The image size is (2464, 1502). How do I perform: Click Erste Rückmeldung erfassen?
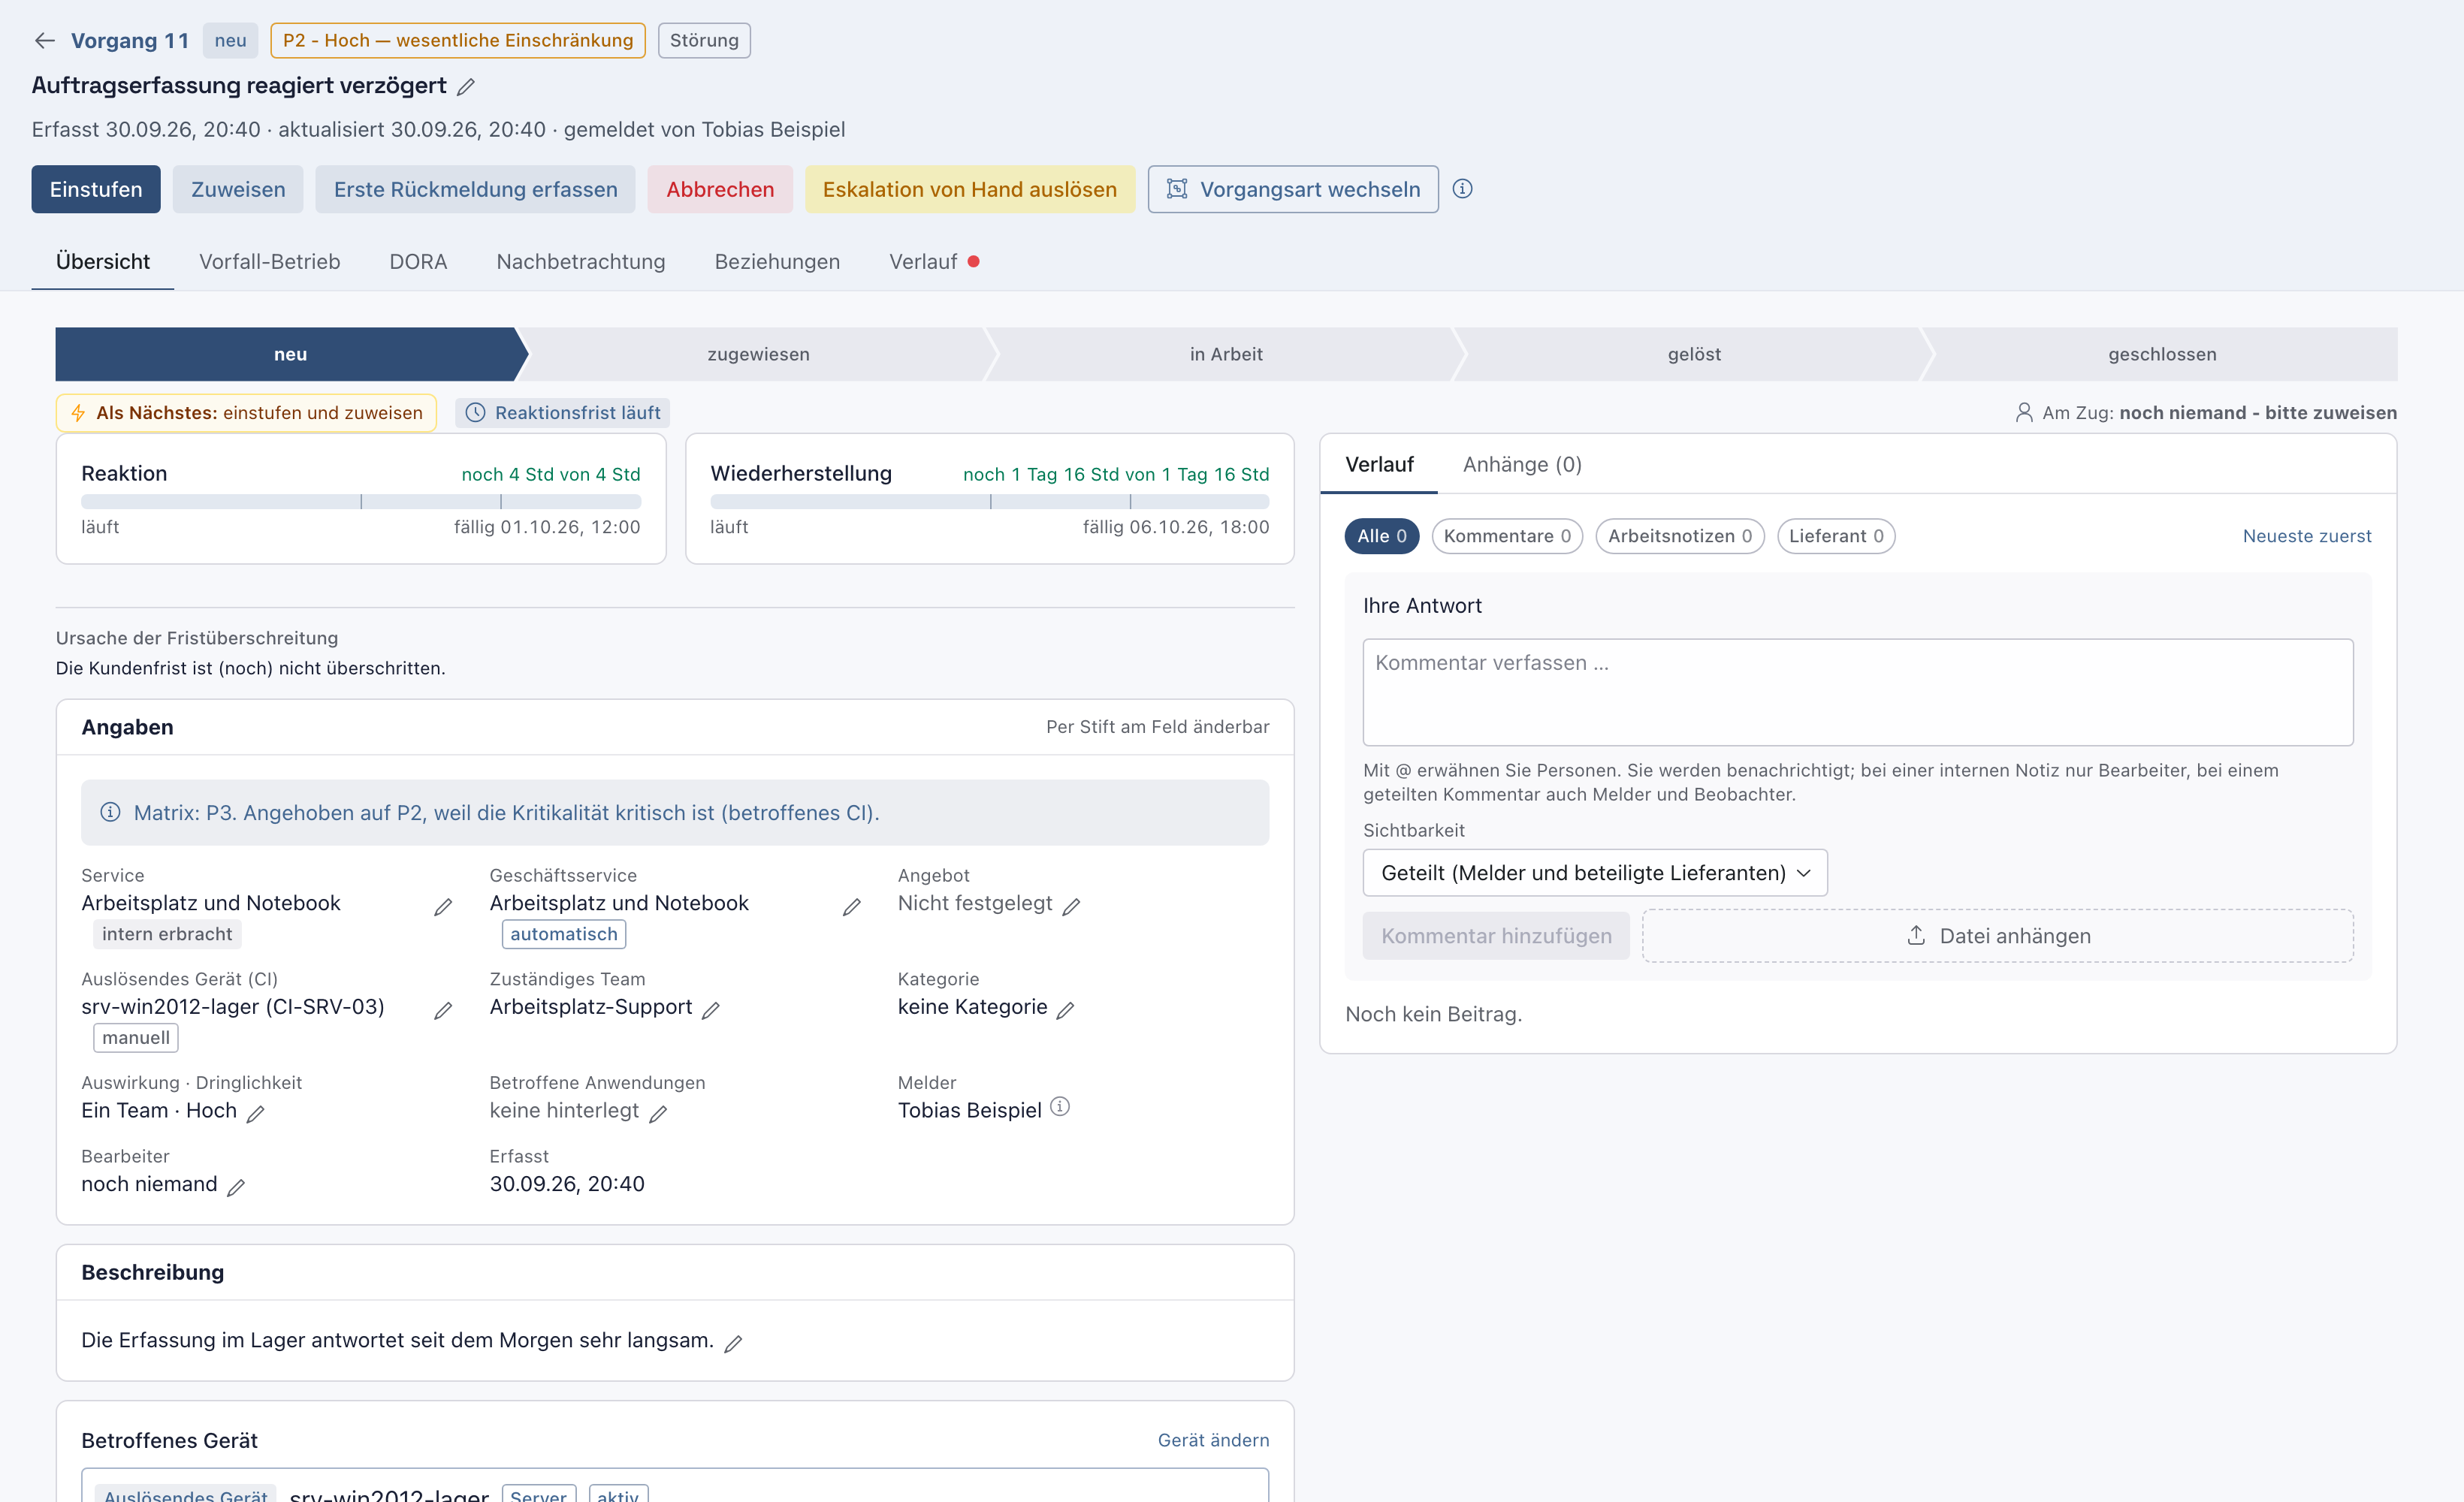pos(475,189)
